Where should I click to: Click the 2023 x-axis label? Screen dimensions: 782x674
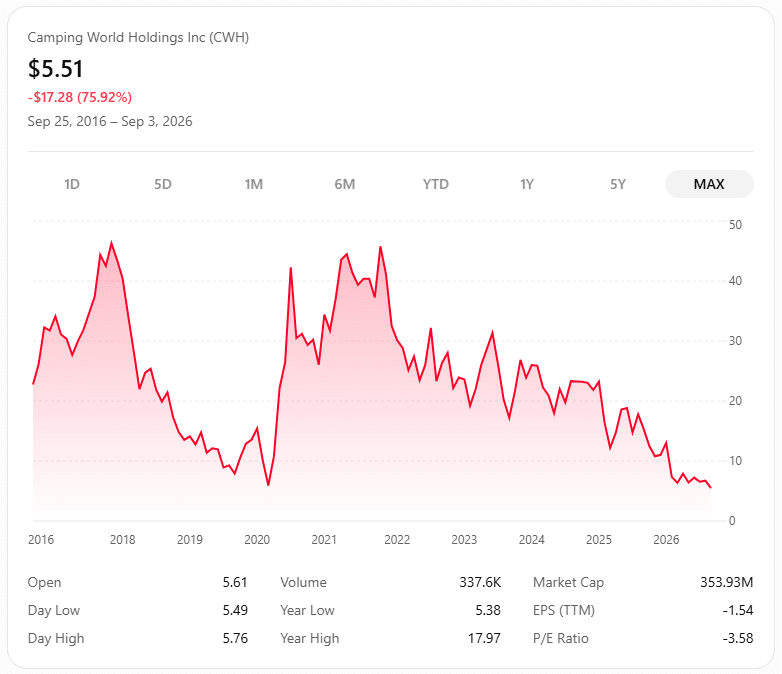pyautogui.click(x=464, y=539)
